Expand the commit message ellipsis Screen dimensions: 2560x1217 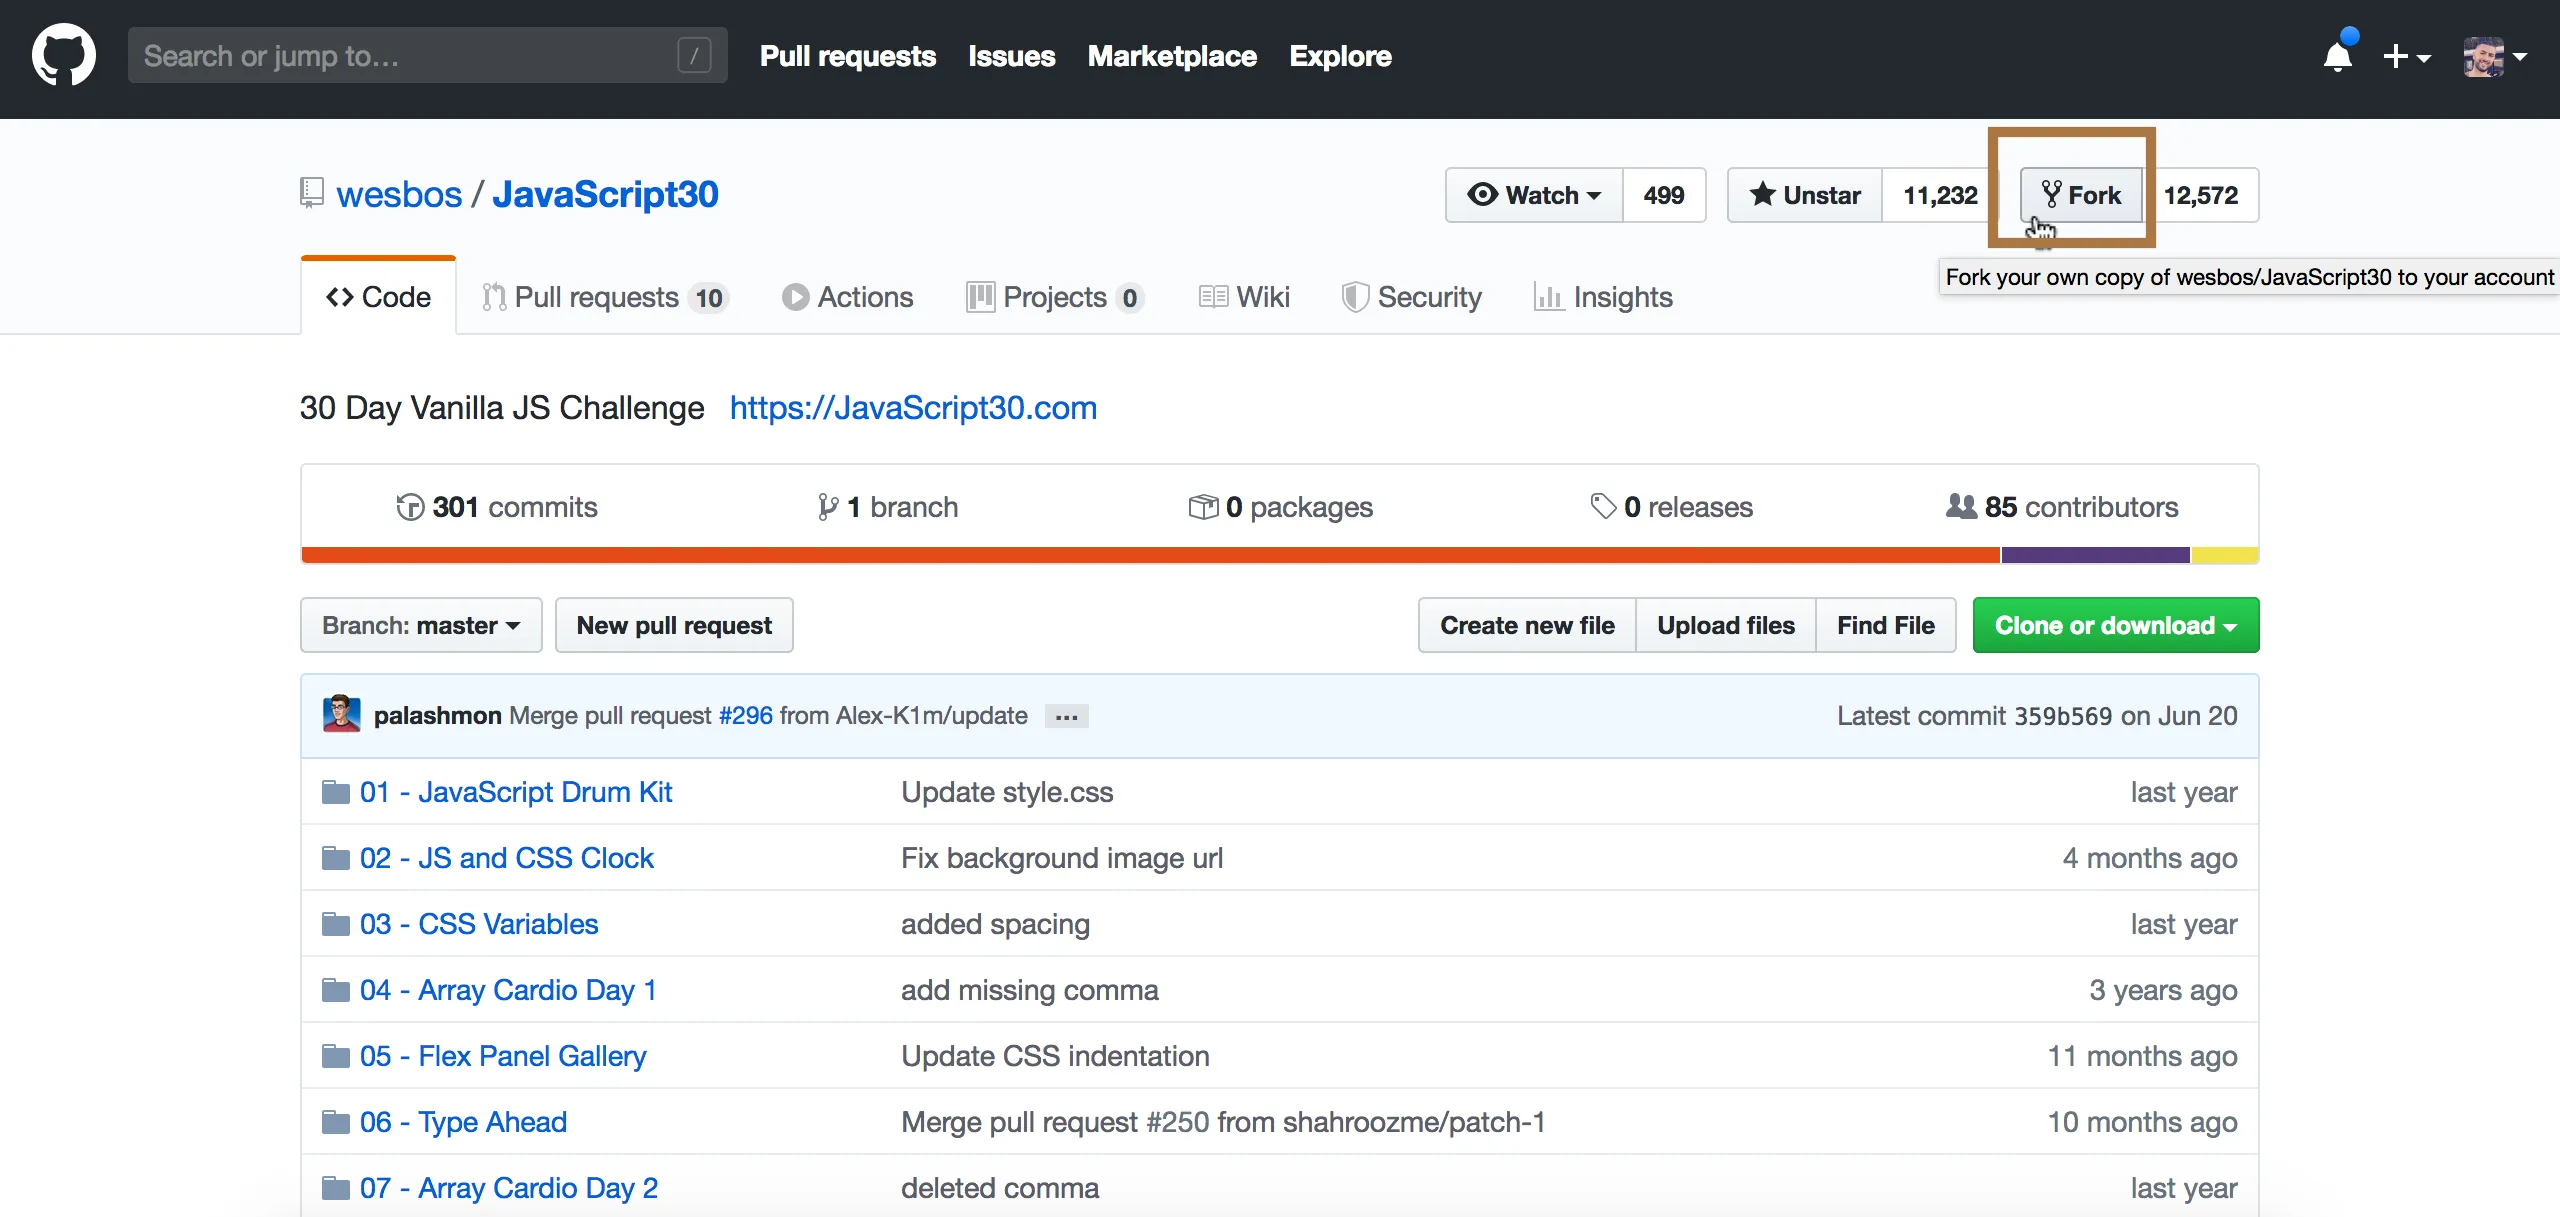[1066, 716]
